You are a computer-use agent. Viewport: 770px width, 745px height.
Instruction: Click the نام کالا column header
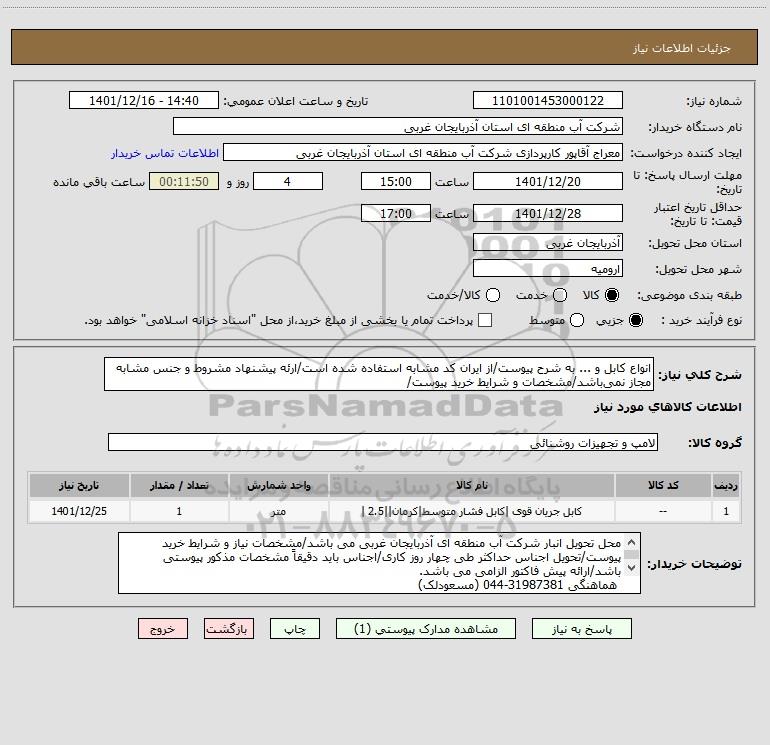tap(471, 485)
